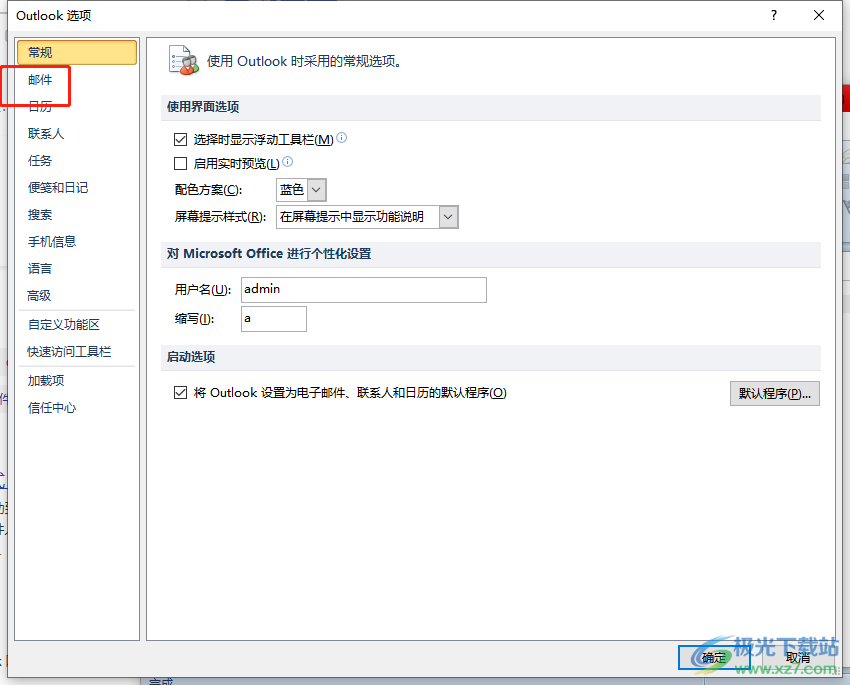Click the 缩写 initials input field
The image size is (850, 685).
274,319
